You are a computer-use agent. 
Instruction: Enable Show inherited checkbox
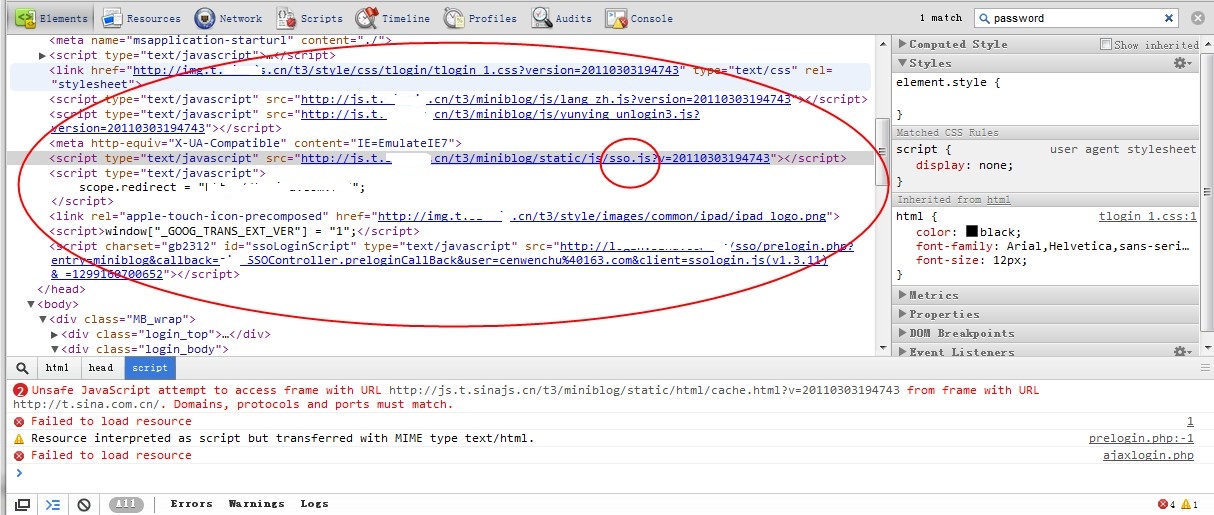pyautogui.click(x=1105, y=44)
